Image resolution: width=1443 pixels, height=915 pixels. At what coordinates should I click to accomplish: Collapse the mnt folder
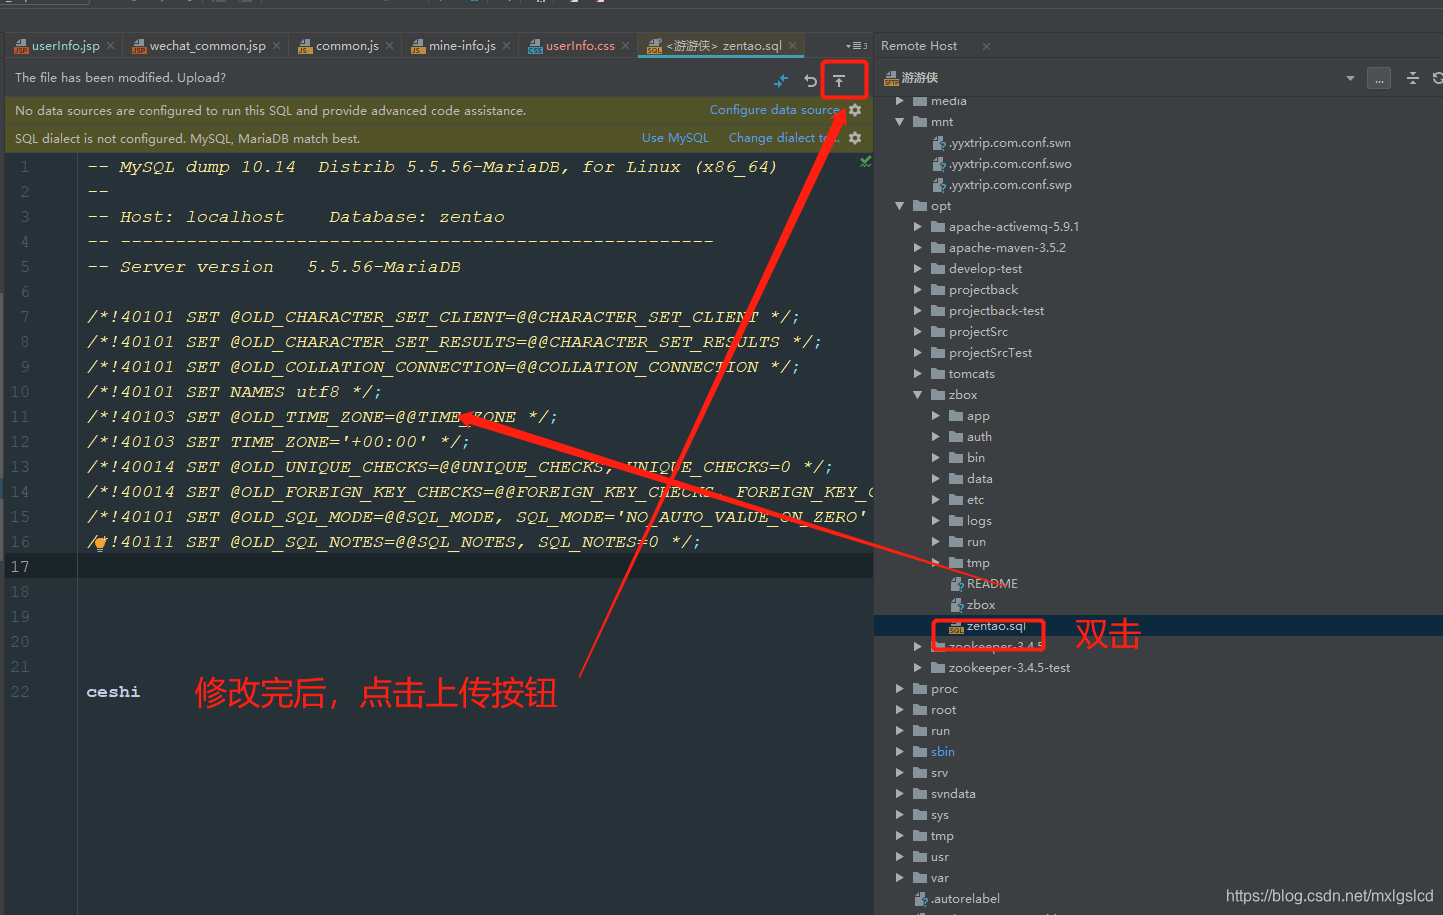(900, 122)
